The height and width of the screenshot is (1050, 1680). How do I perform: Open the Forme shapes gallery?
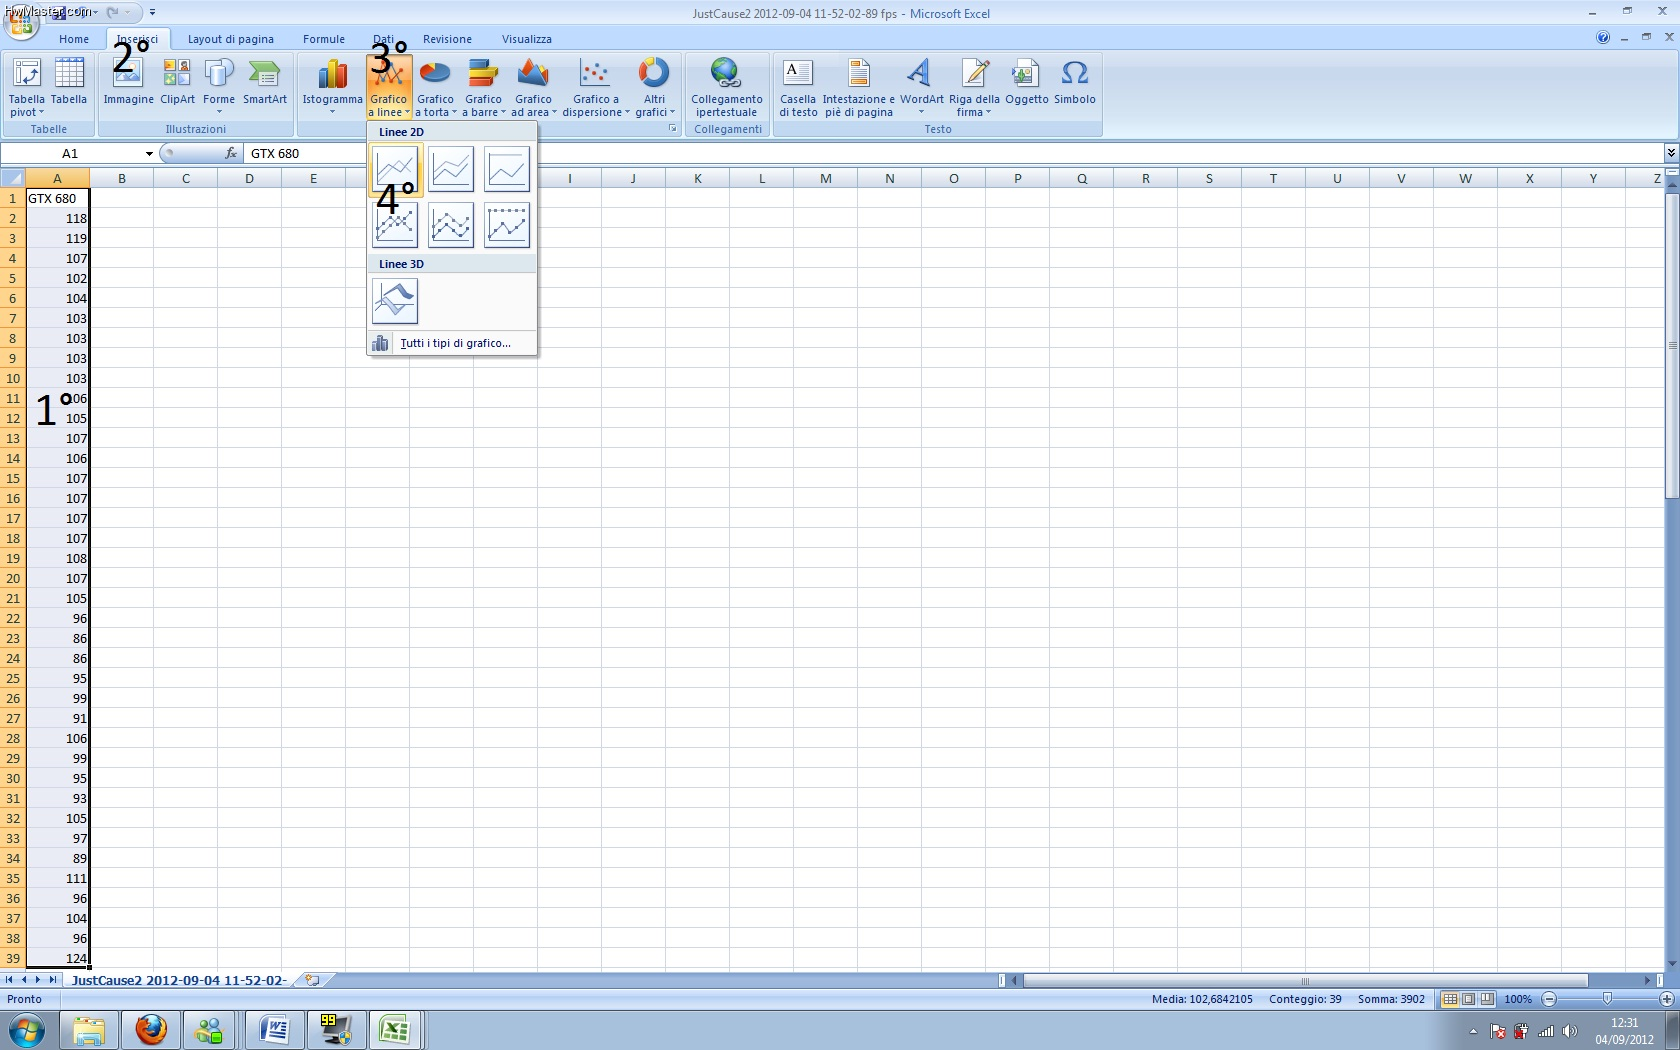click(x=219, y=87)
